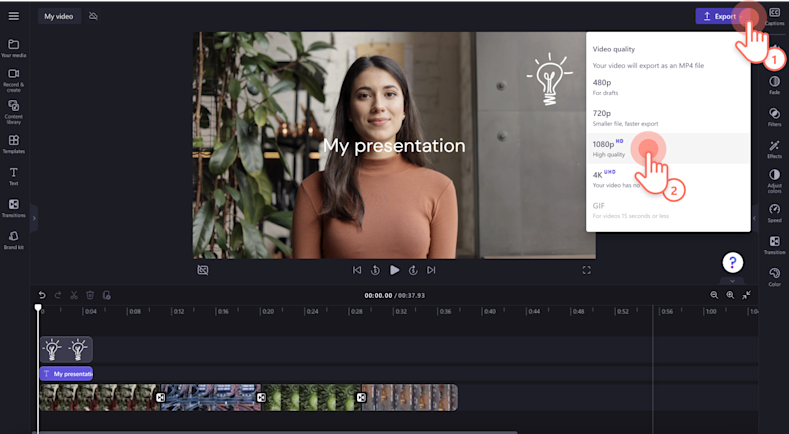Image resolution: width=789 pixels, height=434 pixels.
Task: Select the lightbulb sticker clip on timeline
Action: click(x=66, y=349)
